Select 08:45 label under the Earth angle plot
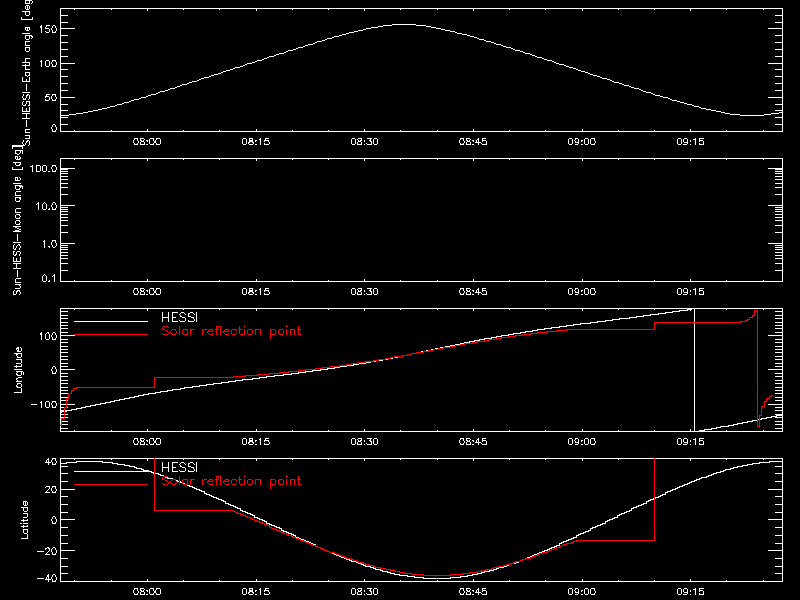Viewport: 800px width, 600px height. click(x=473, y=142)
